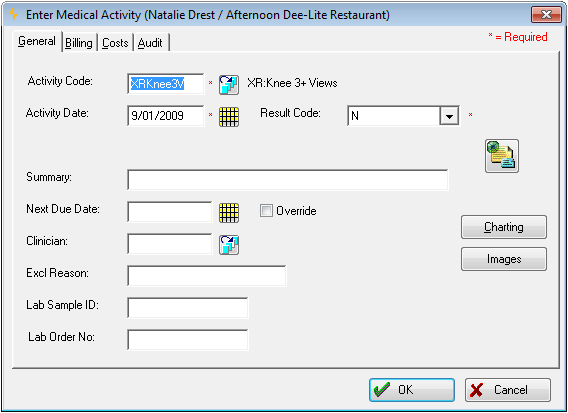Go to the Audit tab
Screen dimensions: 568x413
tap(150, 43)
